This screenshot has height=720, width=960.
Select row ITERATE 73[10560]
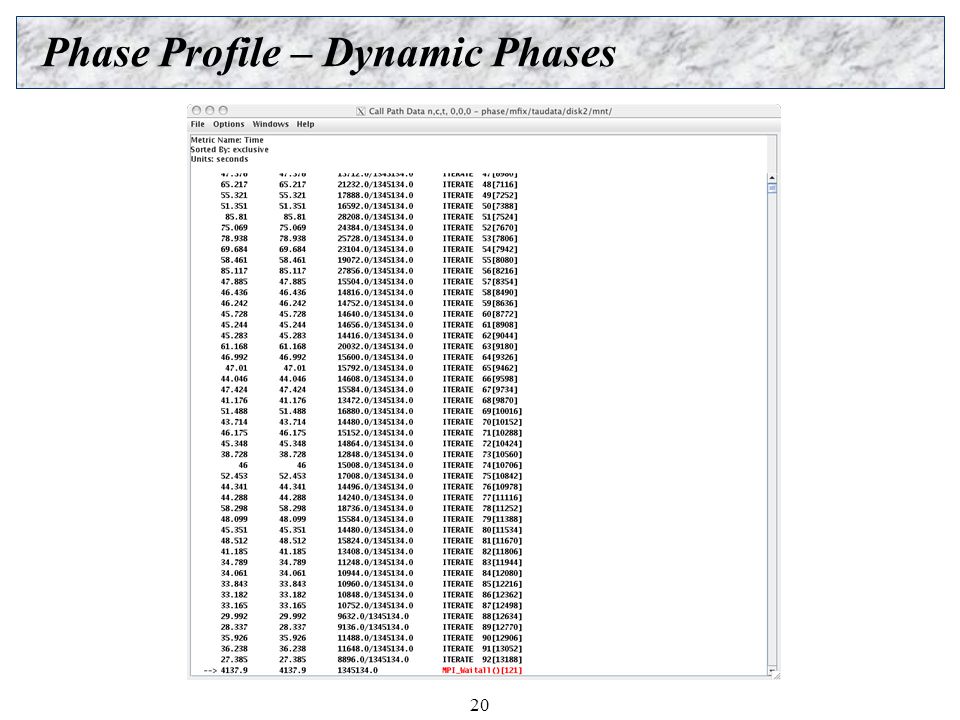[x=371, y=454]
